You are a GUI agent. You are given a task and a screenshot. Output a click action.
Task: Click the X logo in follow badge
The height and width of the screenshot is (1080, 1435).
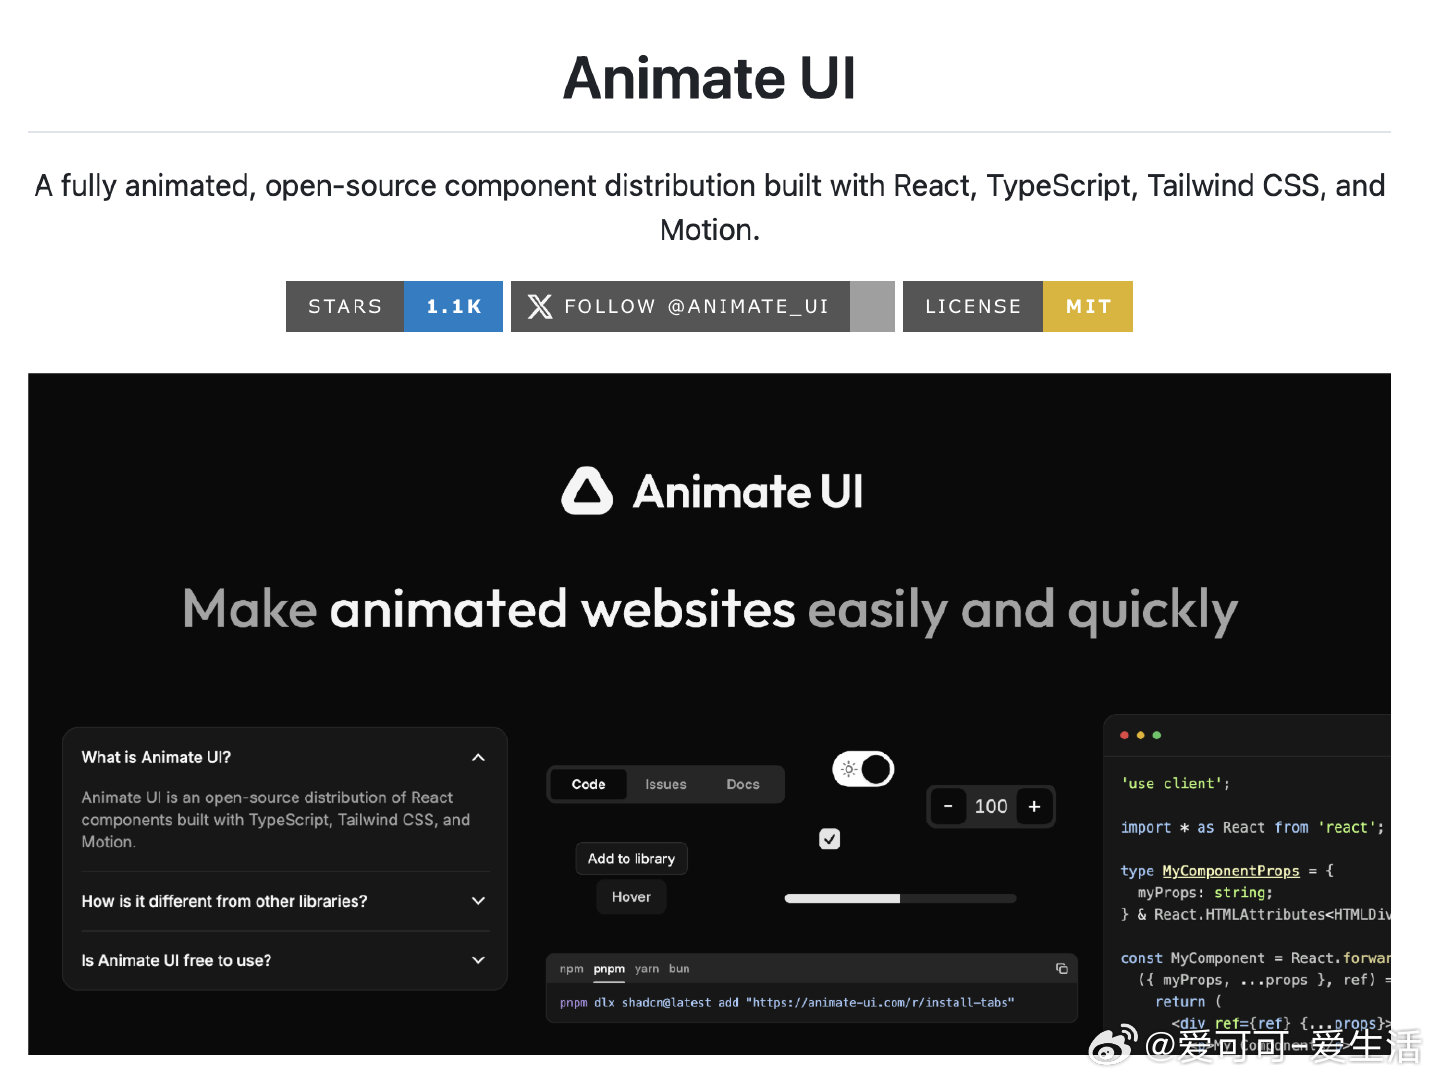[x=540, y=306]
